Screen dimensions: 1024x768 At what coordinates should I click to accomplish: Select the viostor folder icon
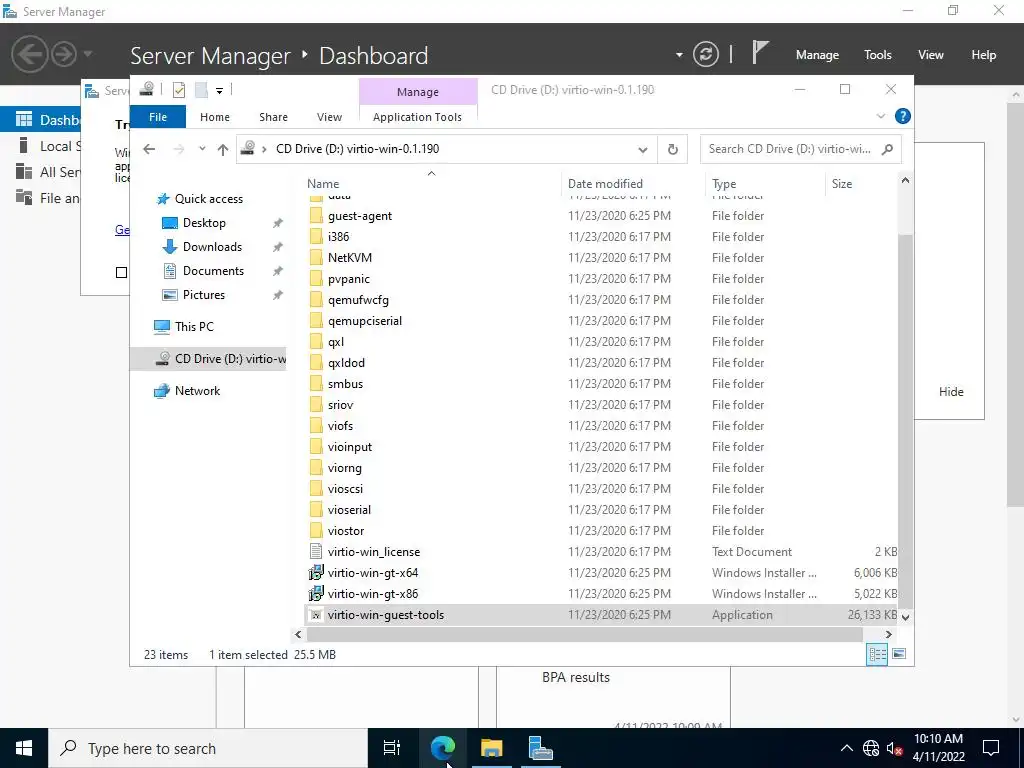(x=316, y=530)
